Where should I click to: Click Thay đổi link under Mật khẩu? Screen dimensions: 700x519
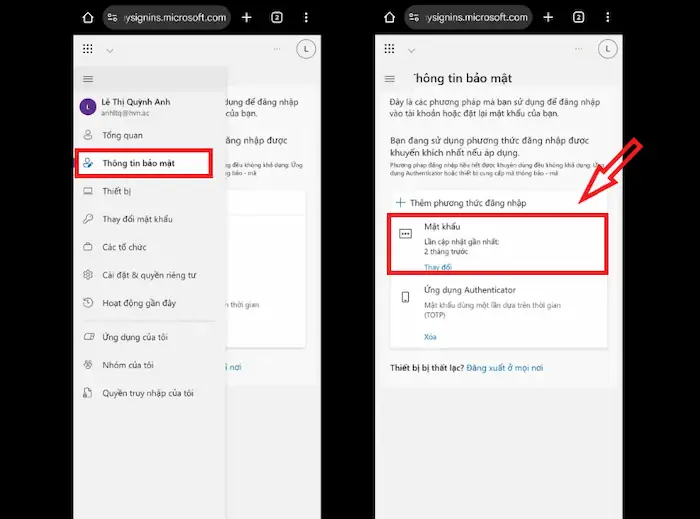[438, 267]
